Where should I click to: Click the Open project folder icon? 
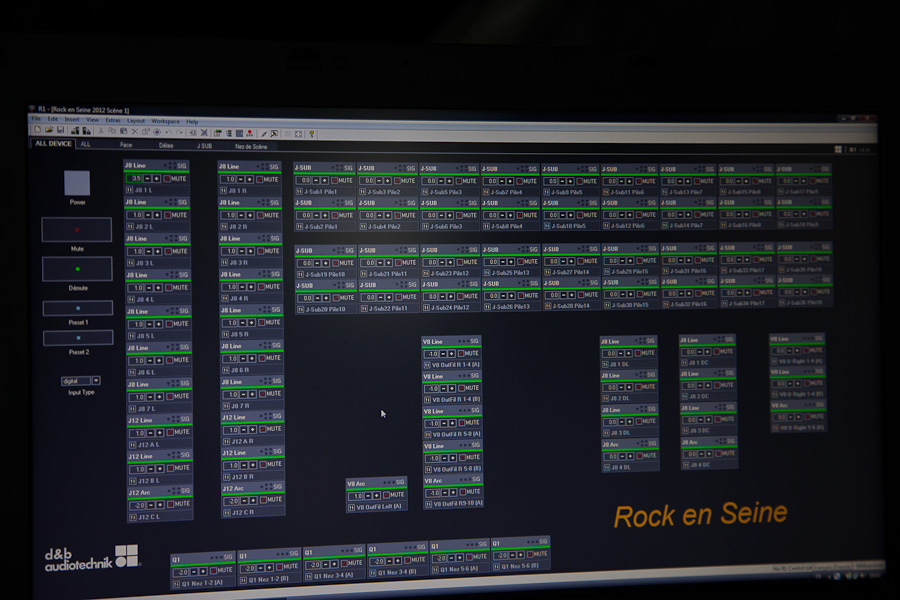(x=49, y=130)
